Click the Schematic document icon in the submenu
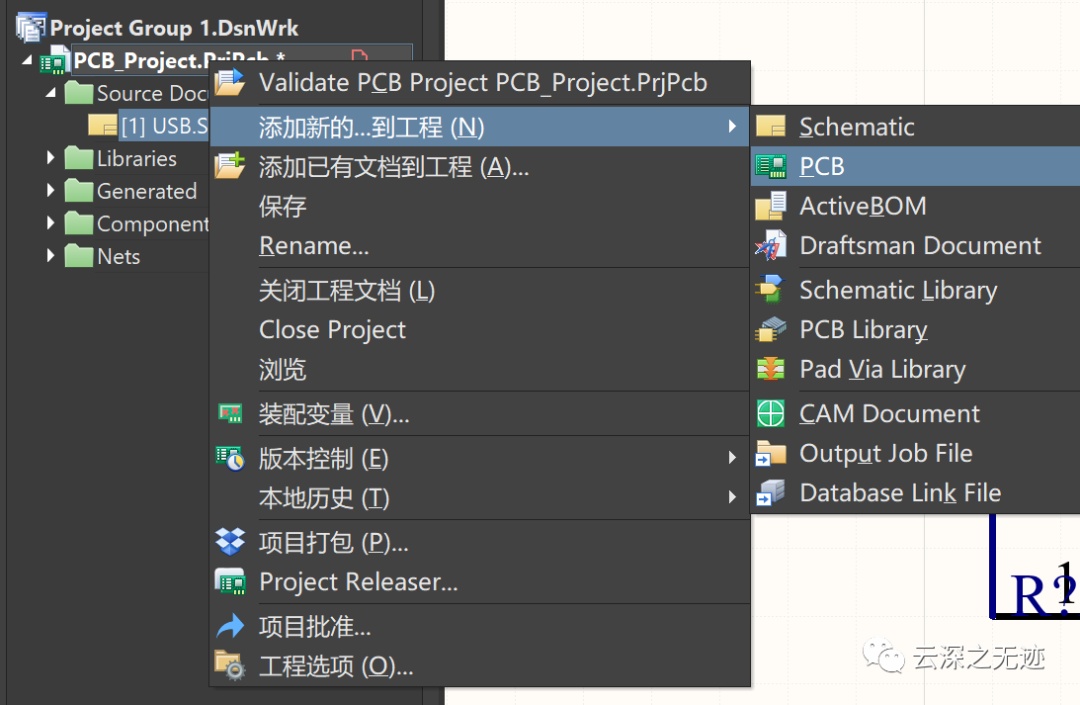Screen dimensions: 1080x705 point(770,127)
